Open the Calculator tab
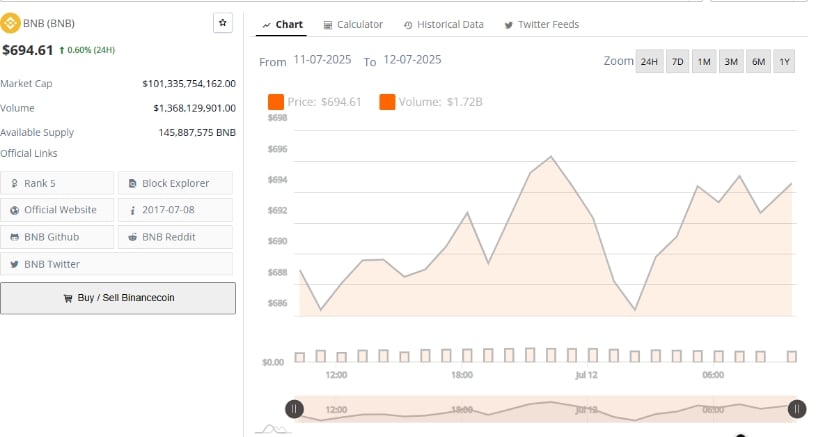 pyautogui.click(x=353, y=25)
